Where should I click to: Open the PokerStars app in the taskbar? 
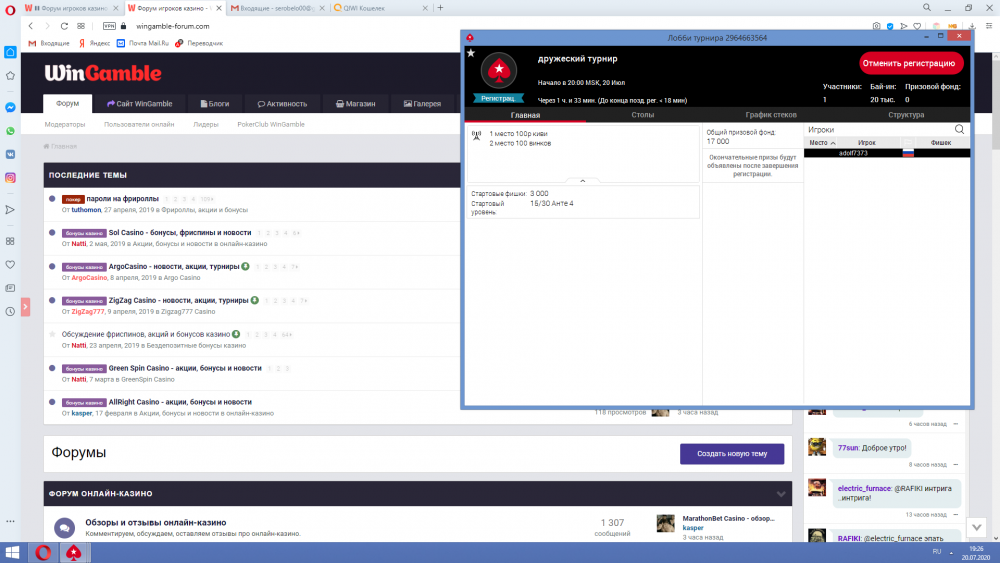tap(73, 552)
